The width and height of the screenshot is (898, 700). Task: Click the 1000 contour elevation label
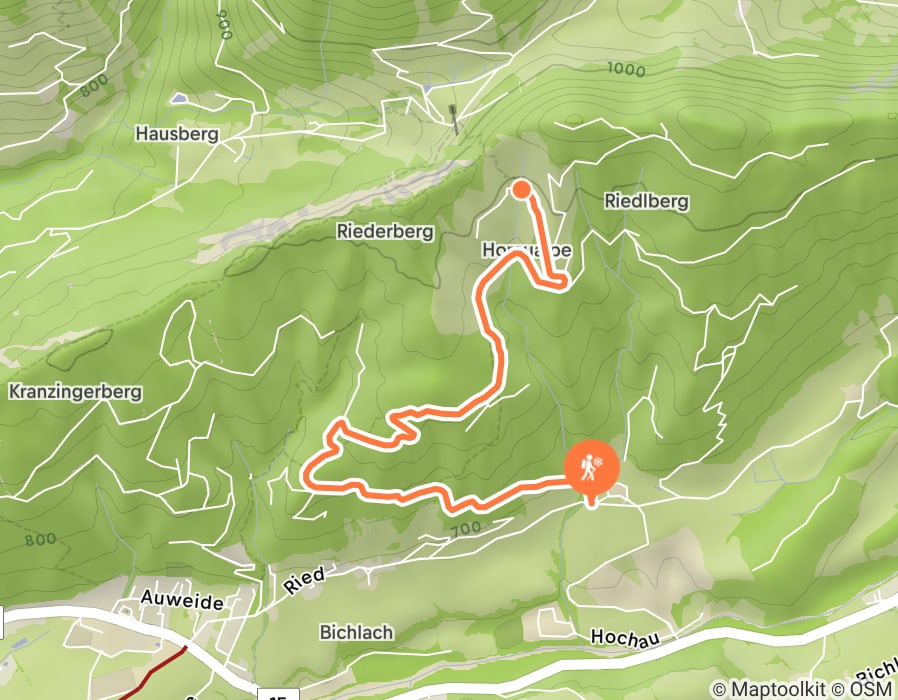(626, 69)
